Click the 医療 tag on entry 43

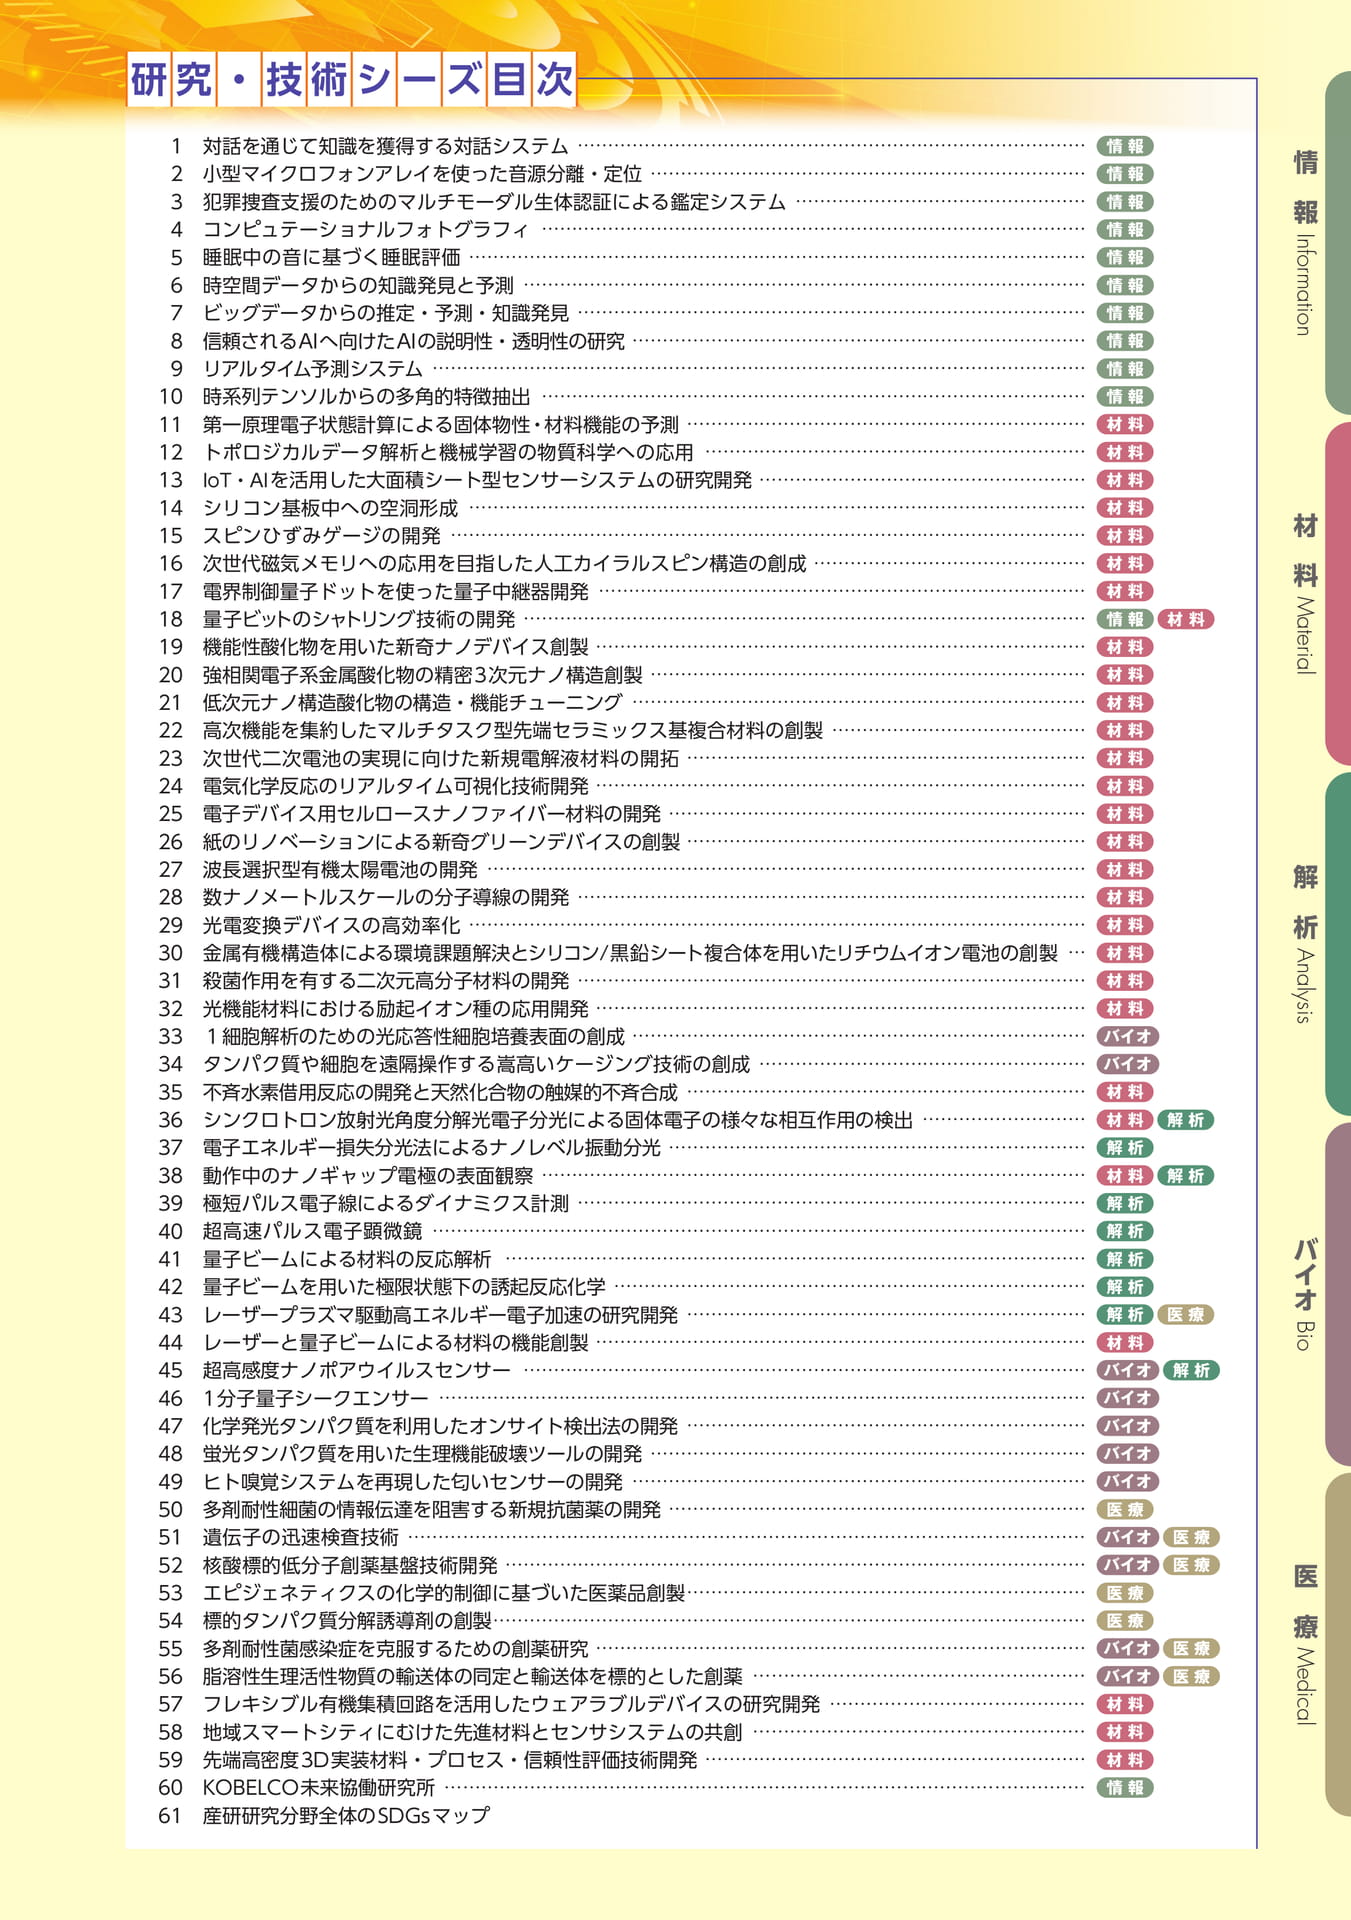pos(1186,1316)
